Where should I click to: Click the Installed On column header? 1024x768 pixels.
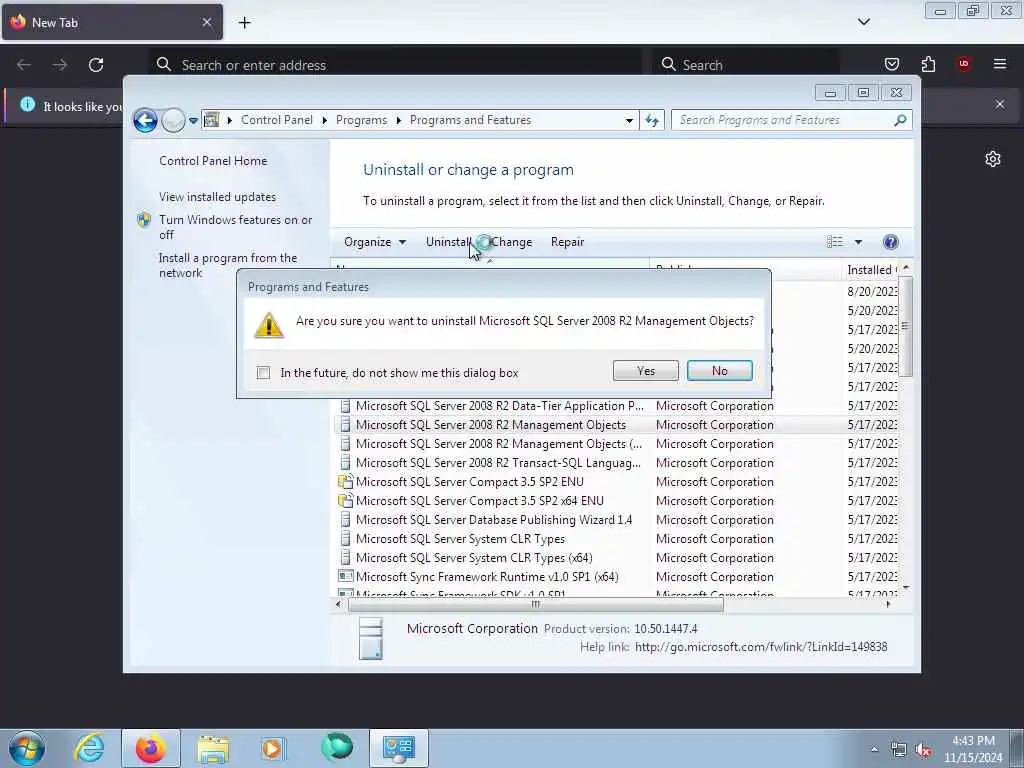click(x=871, y=270)
